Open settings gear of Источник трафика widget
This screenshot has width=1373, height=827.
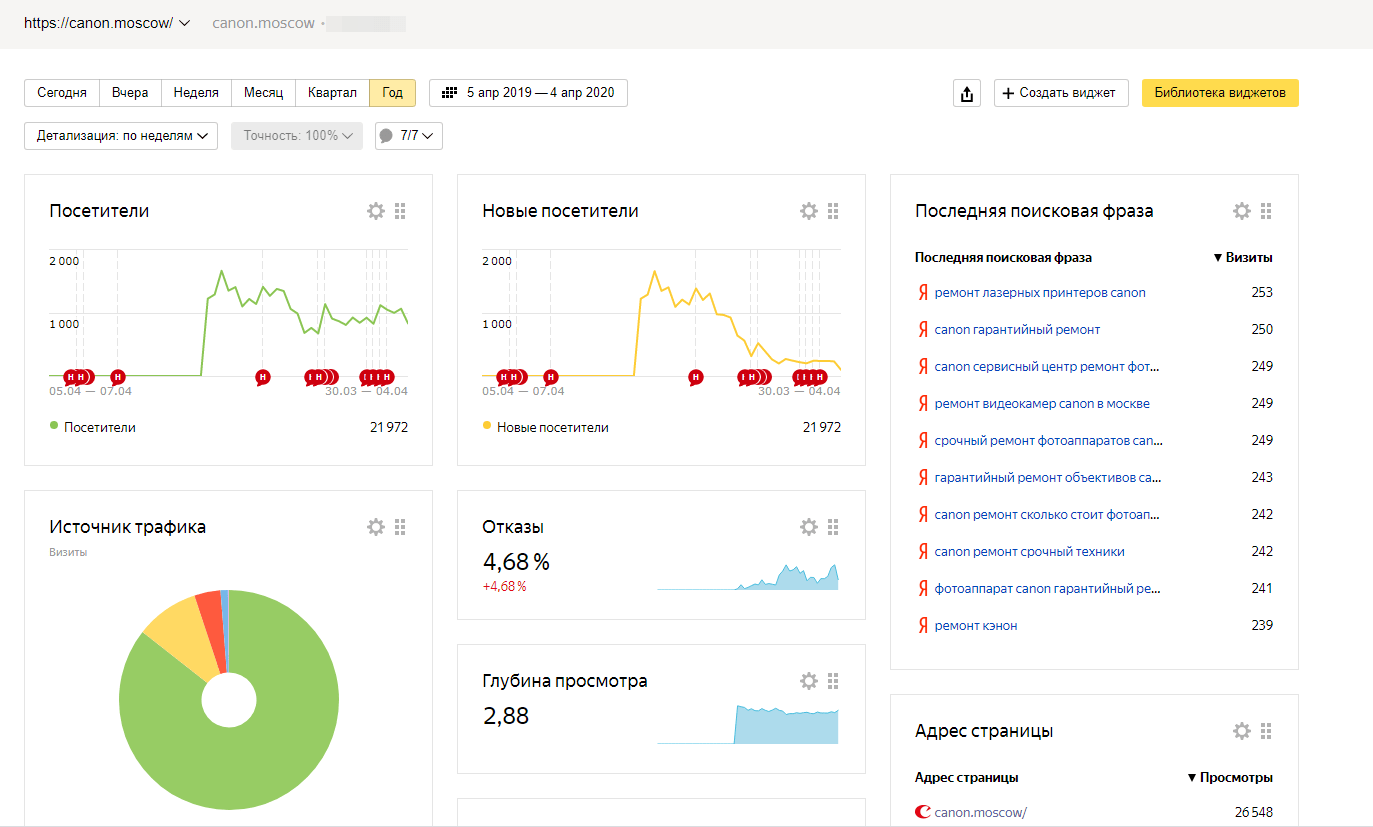pos(375,527)
